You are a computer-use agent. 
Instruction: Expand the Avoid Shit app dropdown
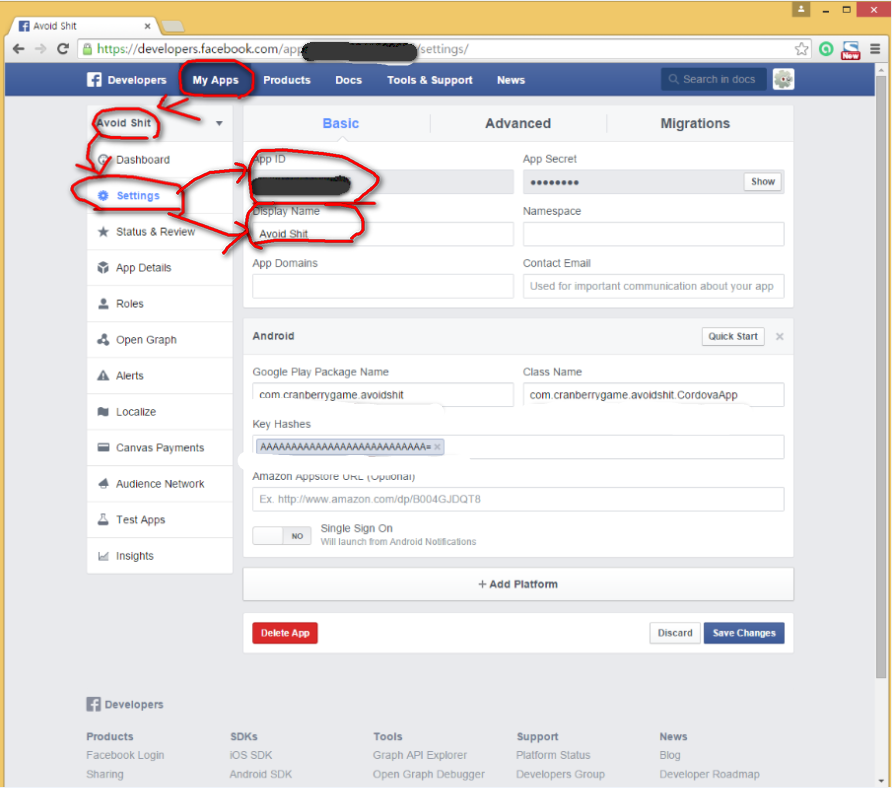219,123
